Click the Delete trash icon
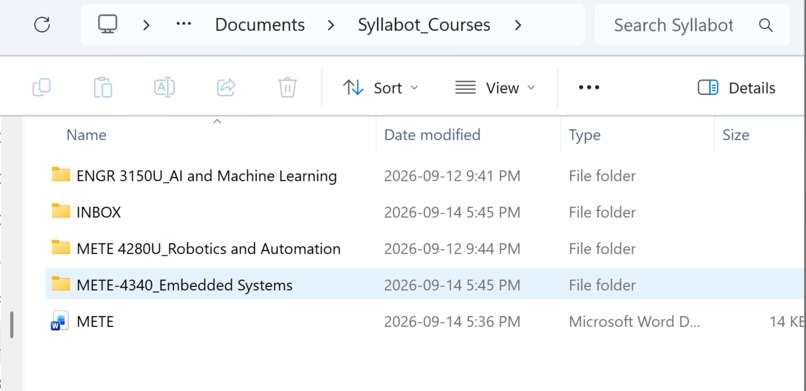Screen dimensions: 806x391 click(x=288, y=87)
